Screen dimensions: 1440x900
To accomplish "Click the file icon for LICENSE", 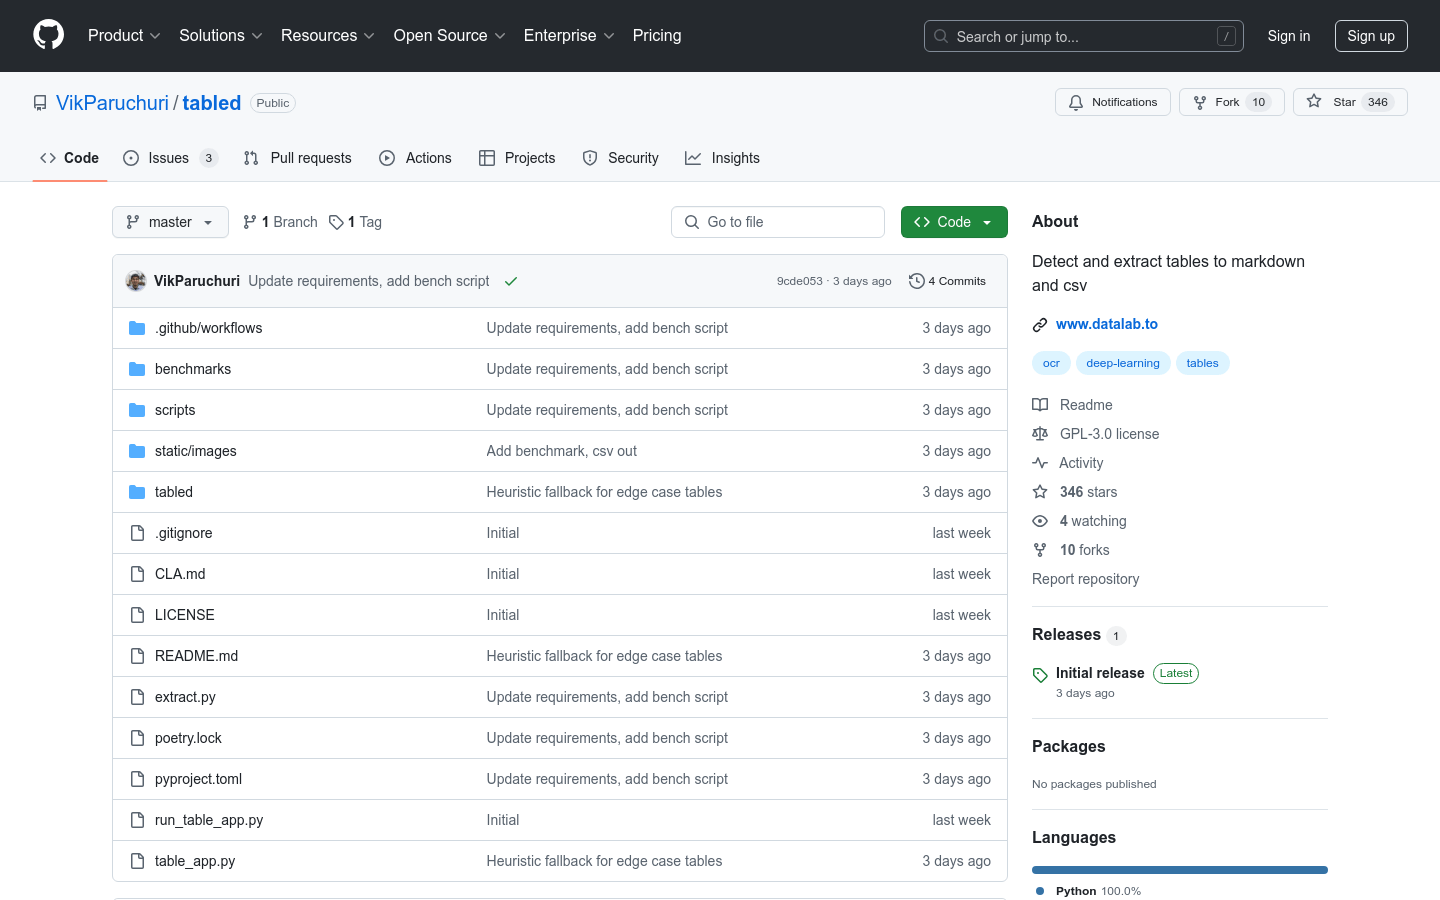I will pyautogui.click(x=137, y=615).
